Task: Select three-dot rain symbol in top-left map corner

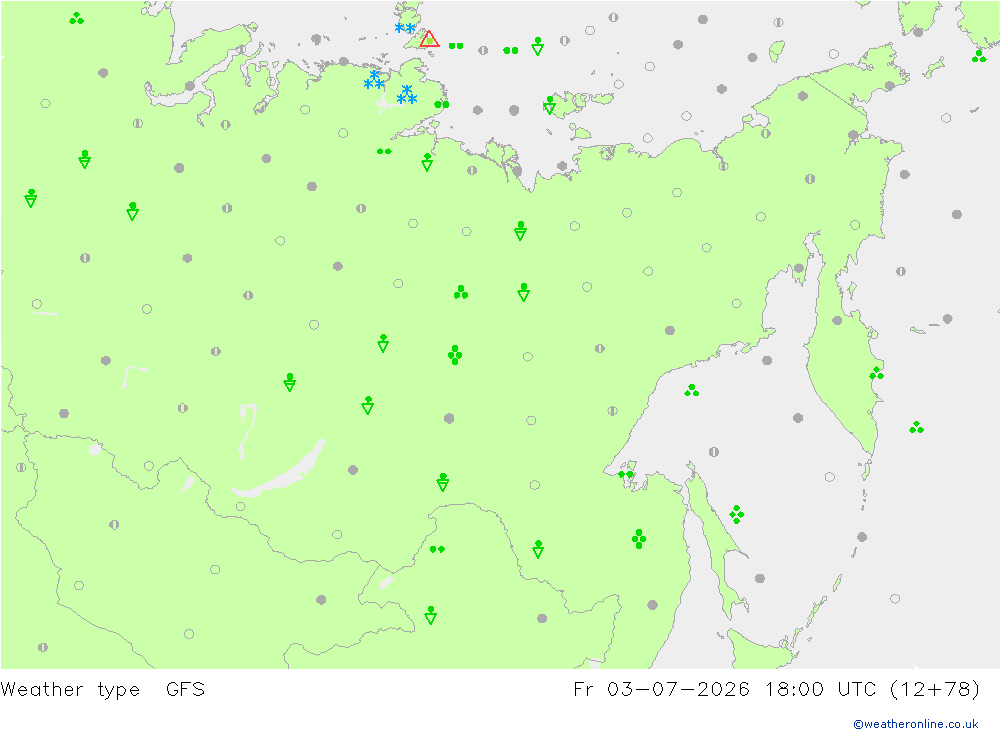Action: [x=77, y=19]
